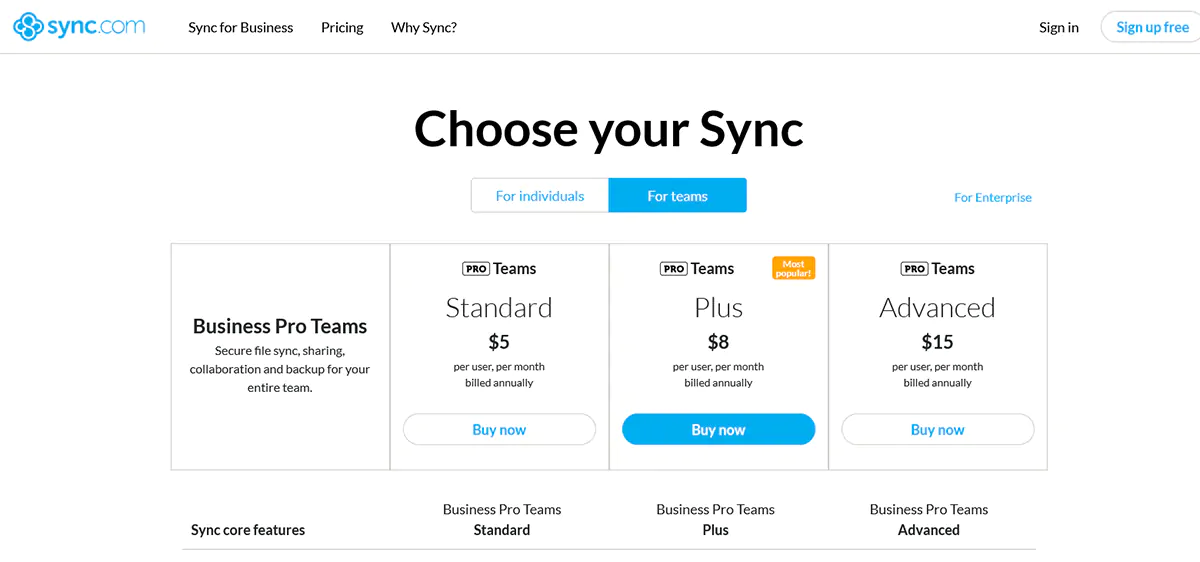This screenshot has height=562, width=1200.
Task: Click the PRO badge on Standard plan
Action: [x=475, y=269]
